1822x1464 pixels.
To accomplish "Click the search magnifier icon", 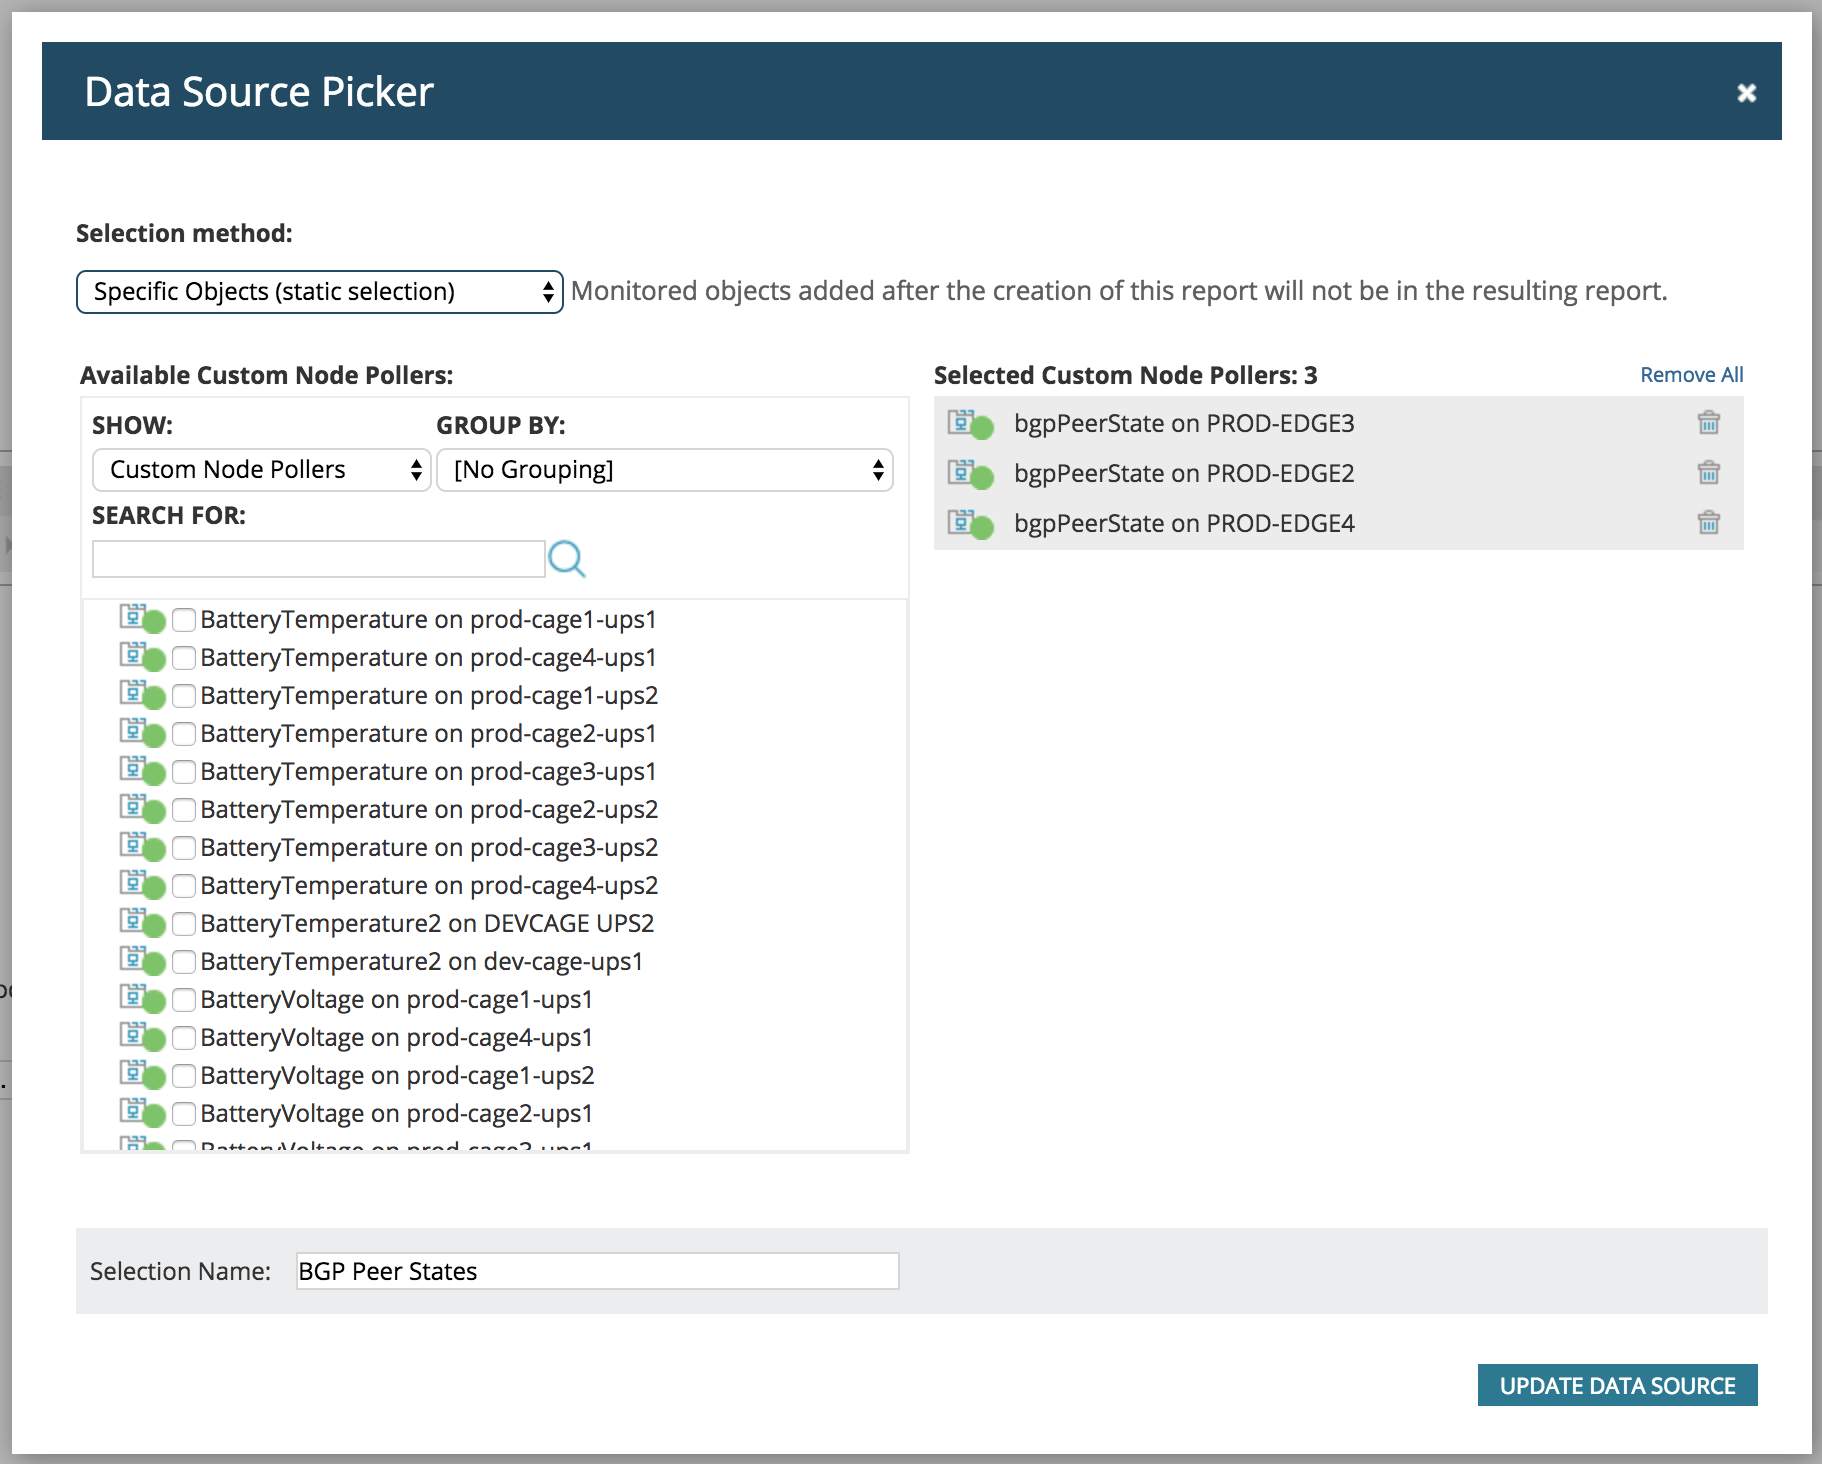I will (x=567, y=559).
